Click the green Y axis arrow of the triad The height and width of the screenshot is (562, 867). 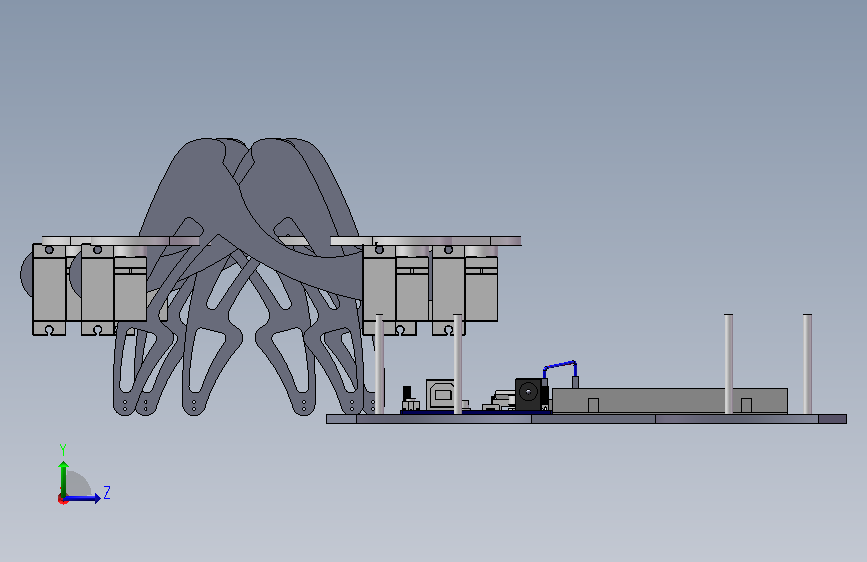[64, 478]
